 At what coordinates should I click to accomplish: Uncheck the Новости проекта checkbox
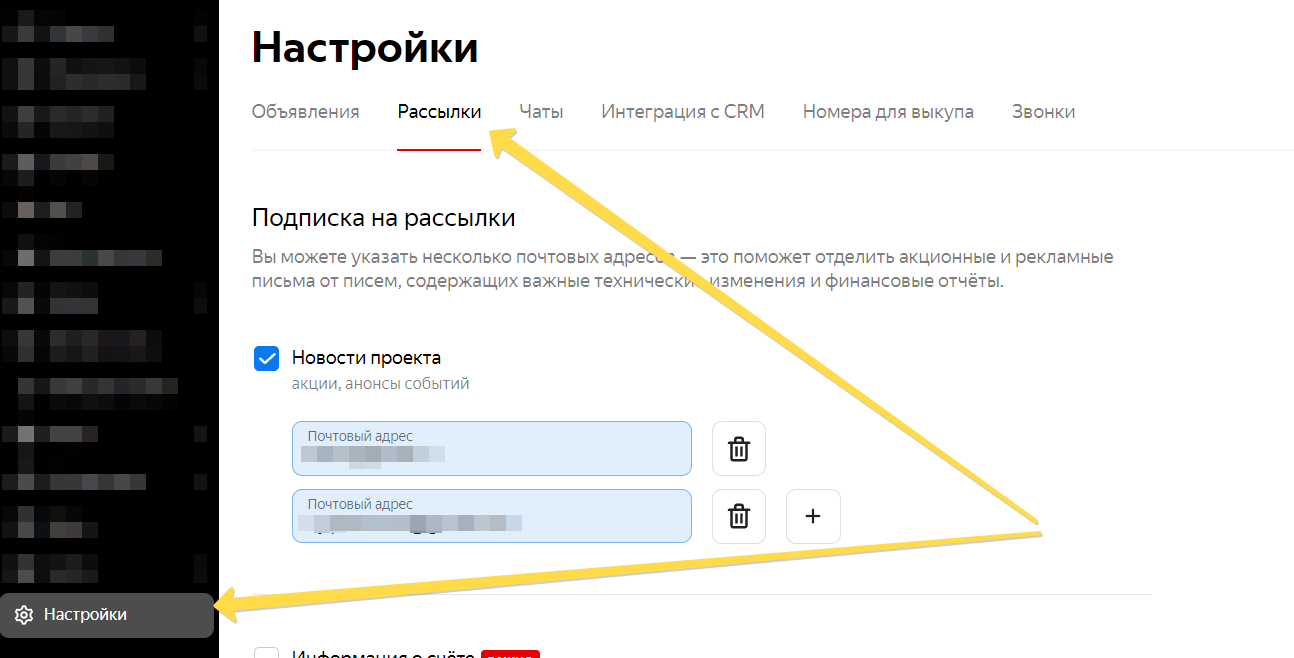(x=267, y=359)
